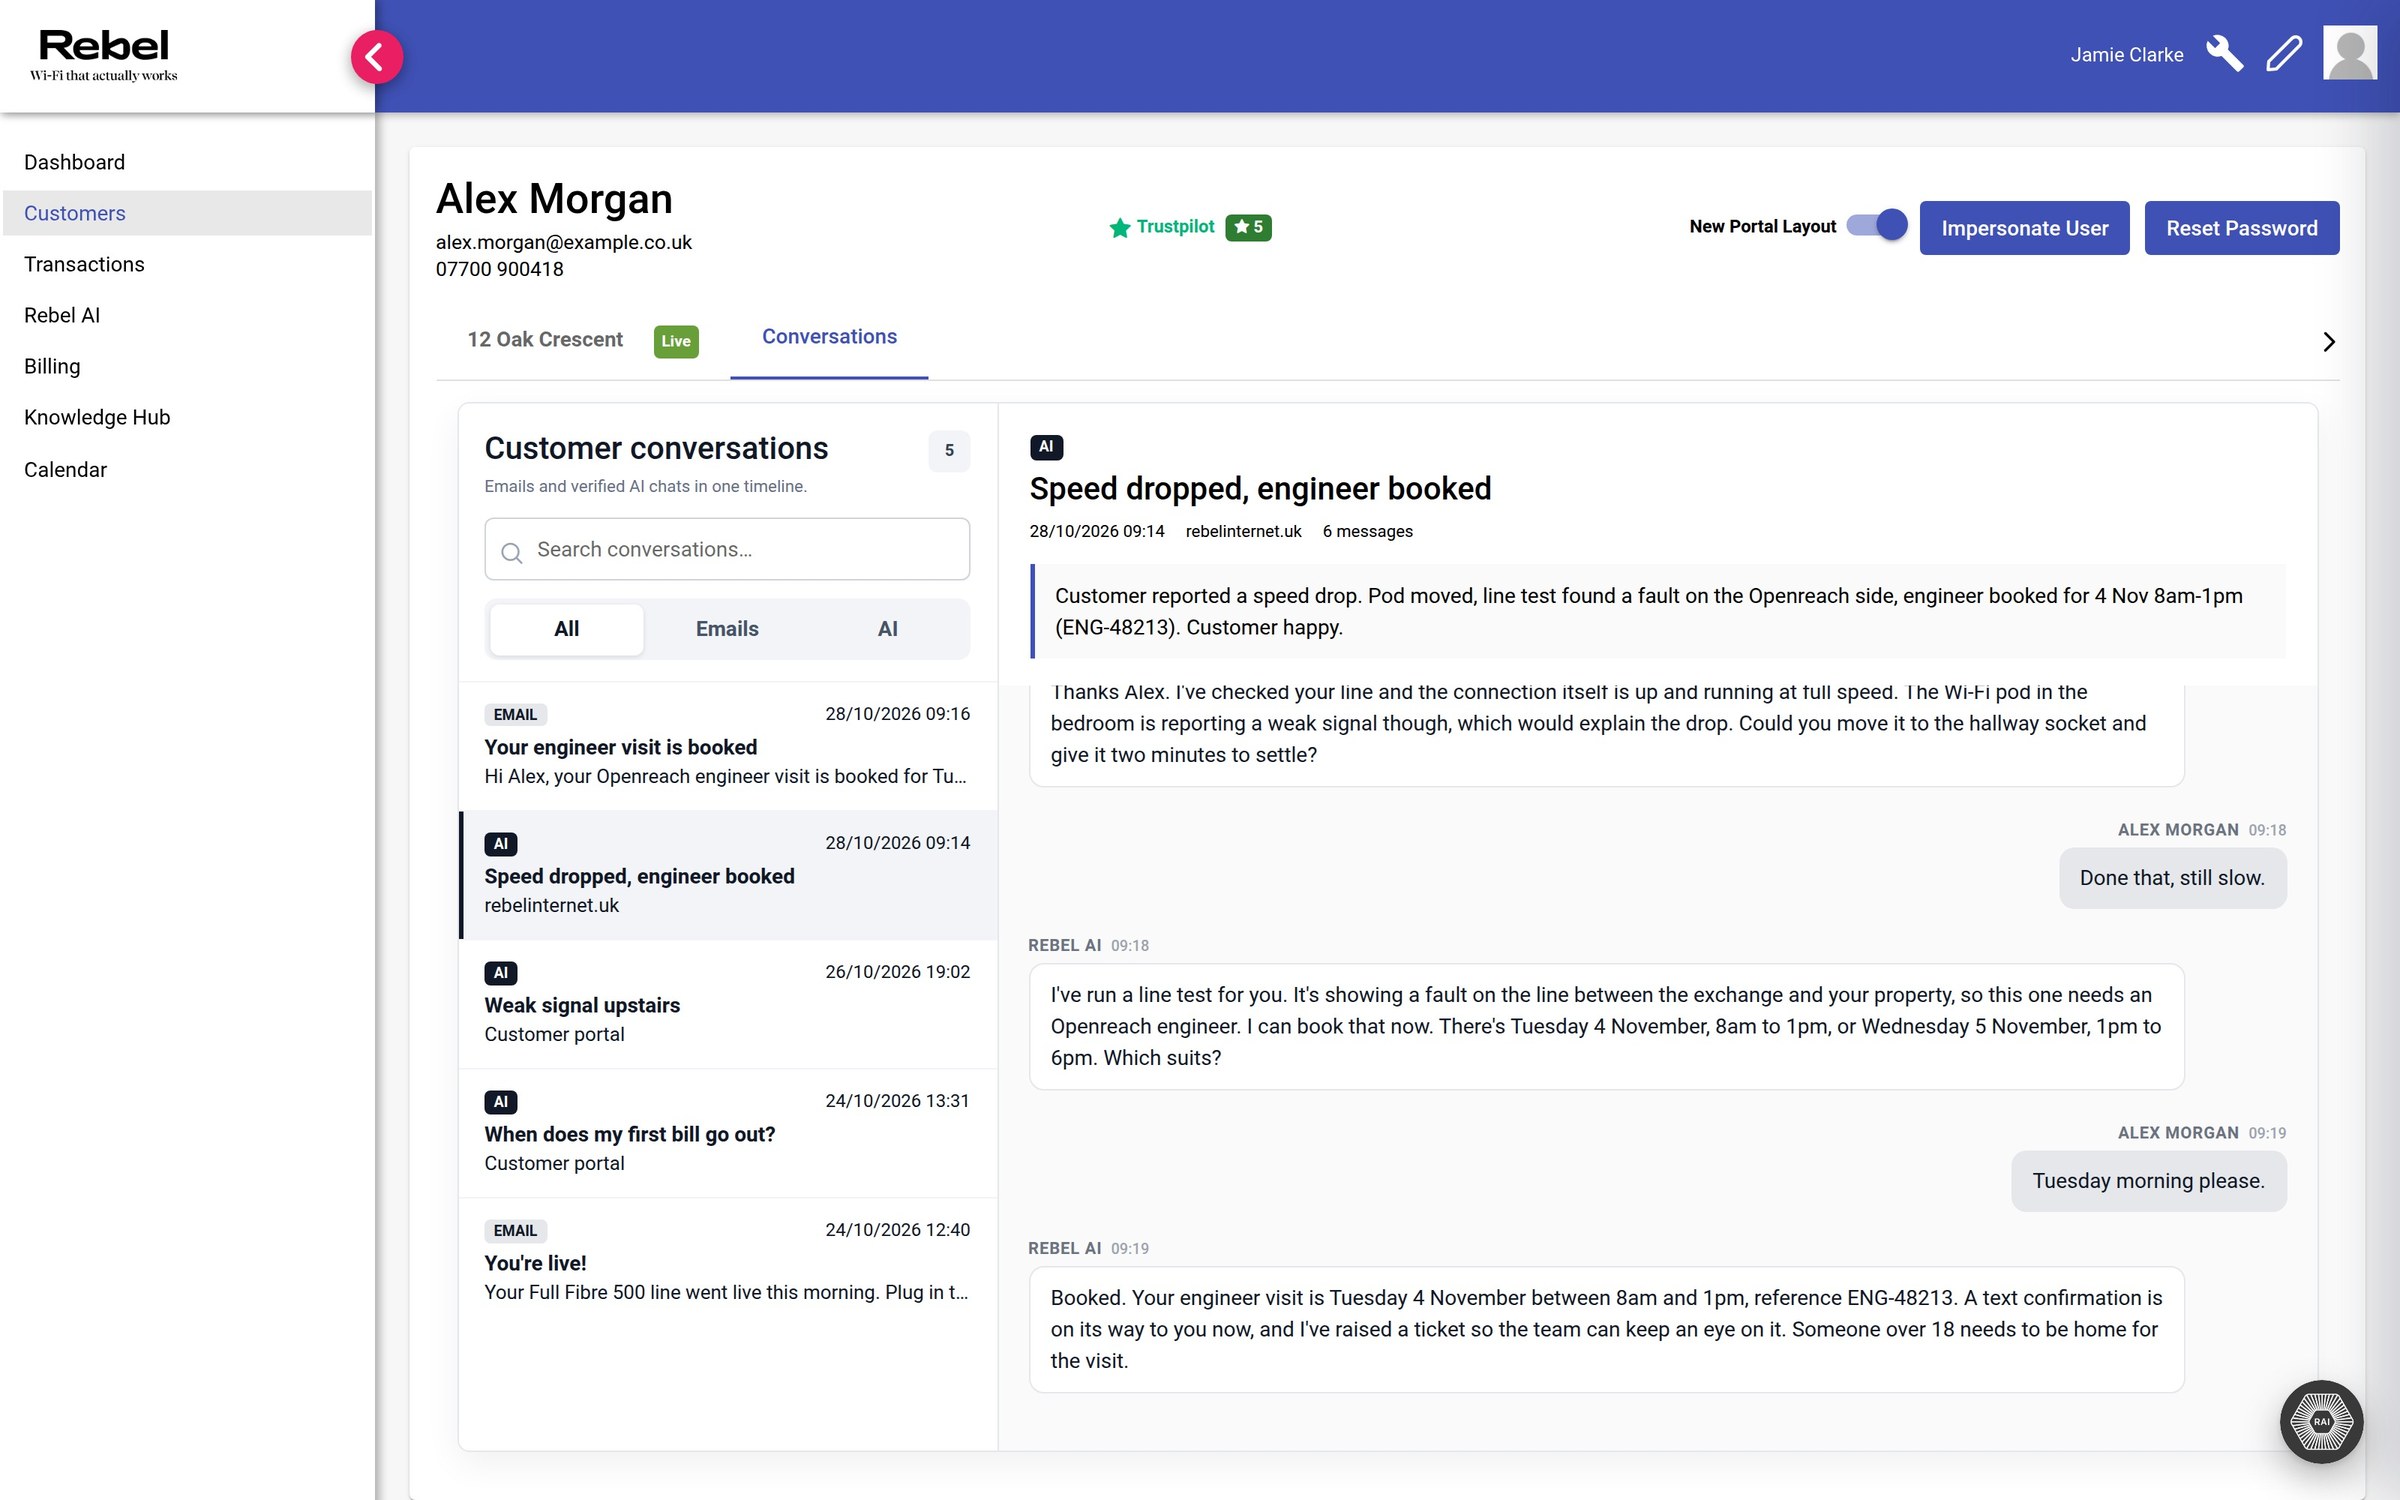The width and height of the screenshot is (2400, 1500).
Task: Click Reset Password button
Action: coord(2241,228)
